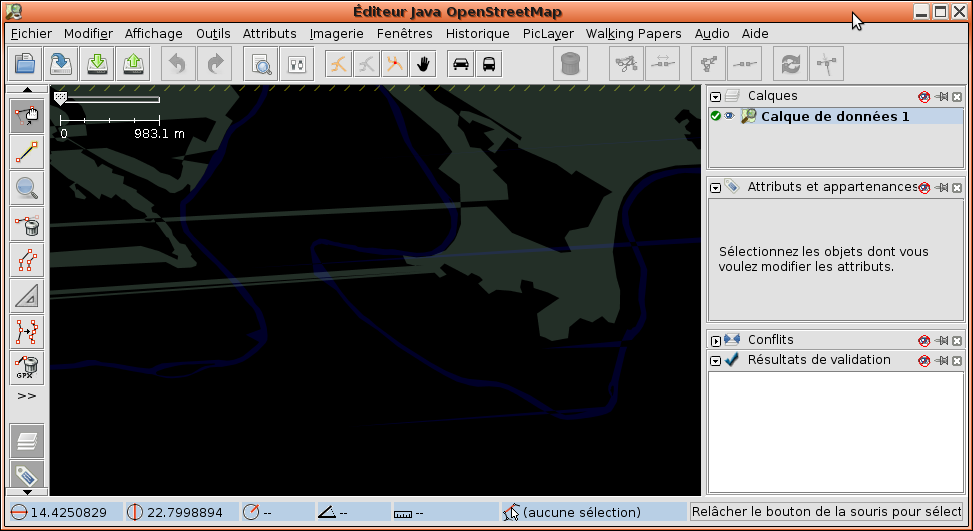Close the Conflits panel

[957, 341]
